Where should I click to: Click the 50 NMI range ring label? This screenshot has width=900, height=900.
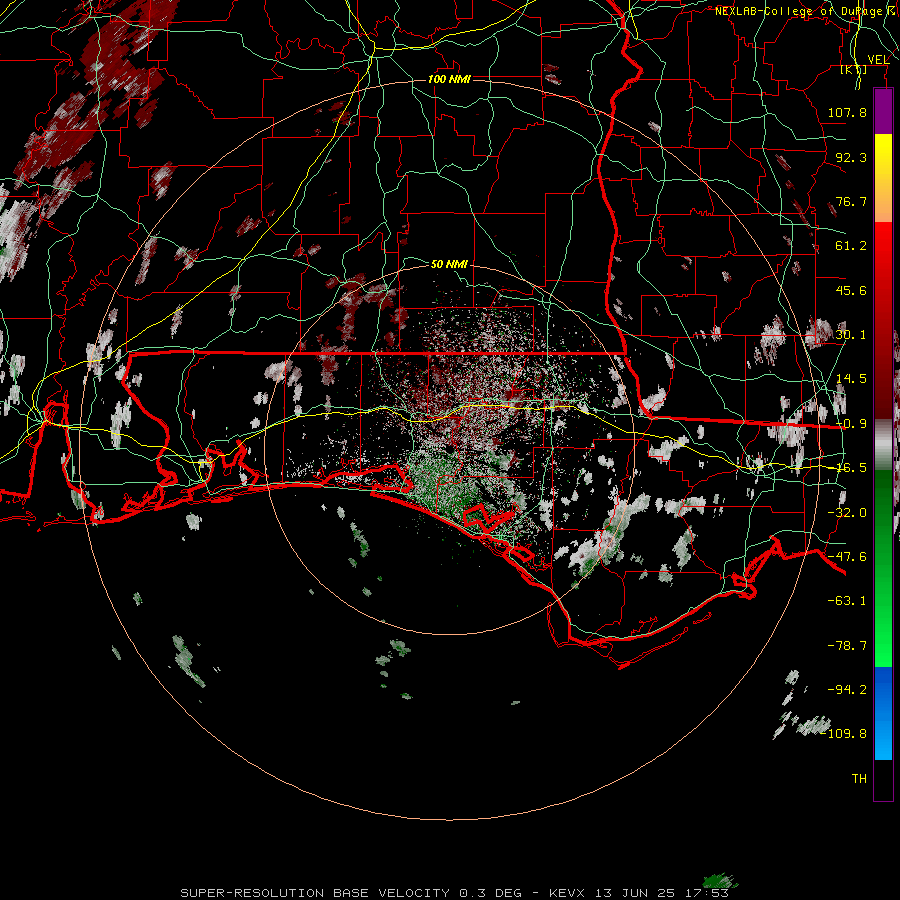pyautogui.click(x=449, y=264)
